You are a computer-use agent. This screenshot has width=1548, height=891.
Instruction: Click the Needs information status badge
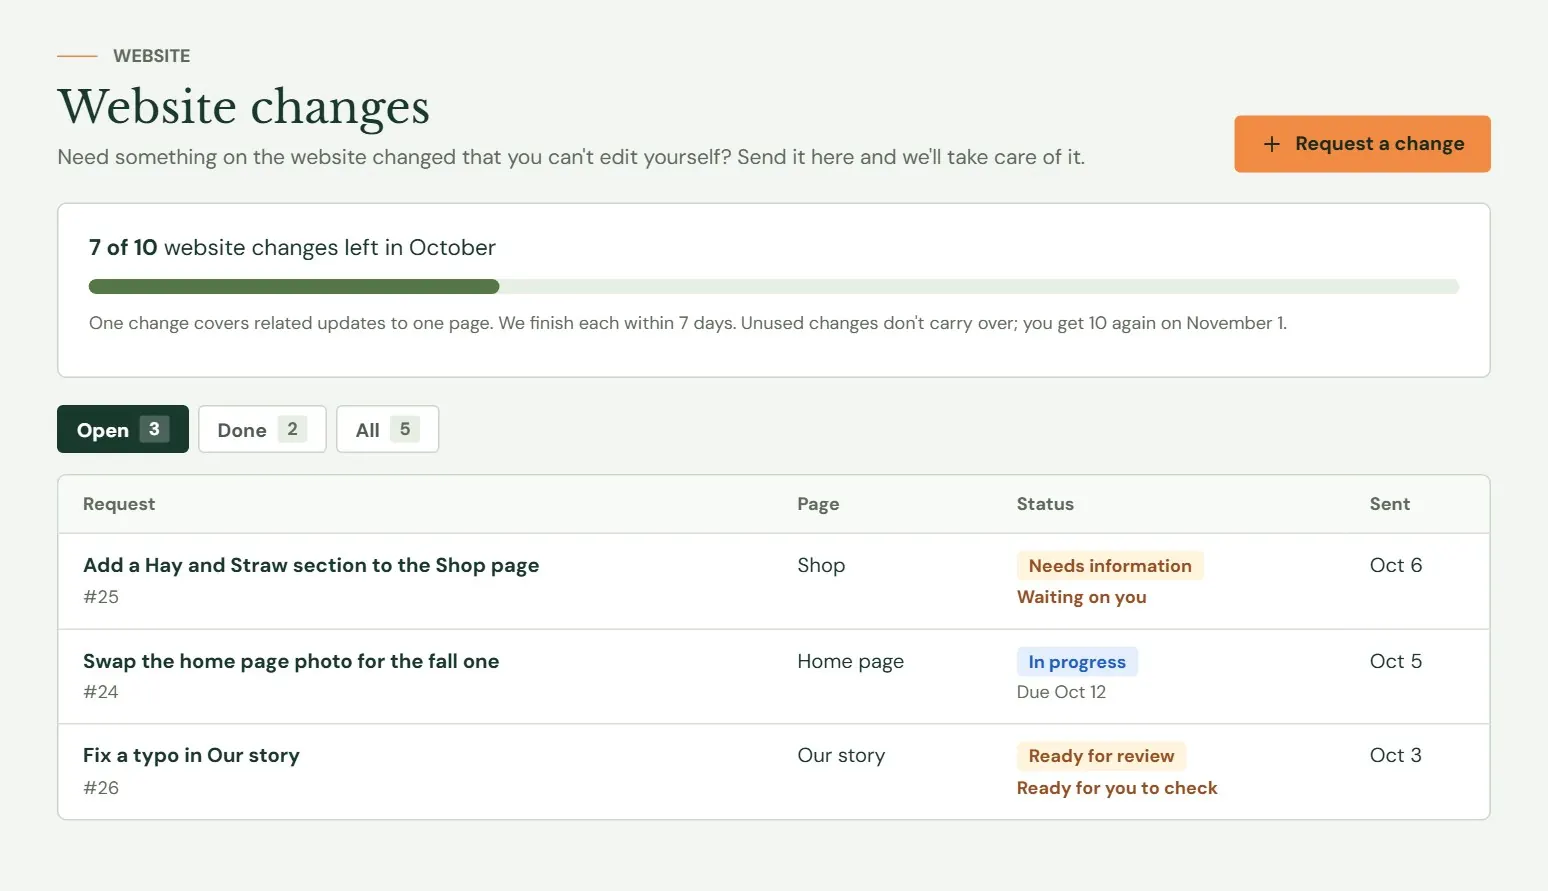[x=1110, y=566]
